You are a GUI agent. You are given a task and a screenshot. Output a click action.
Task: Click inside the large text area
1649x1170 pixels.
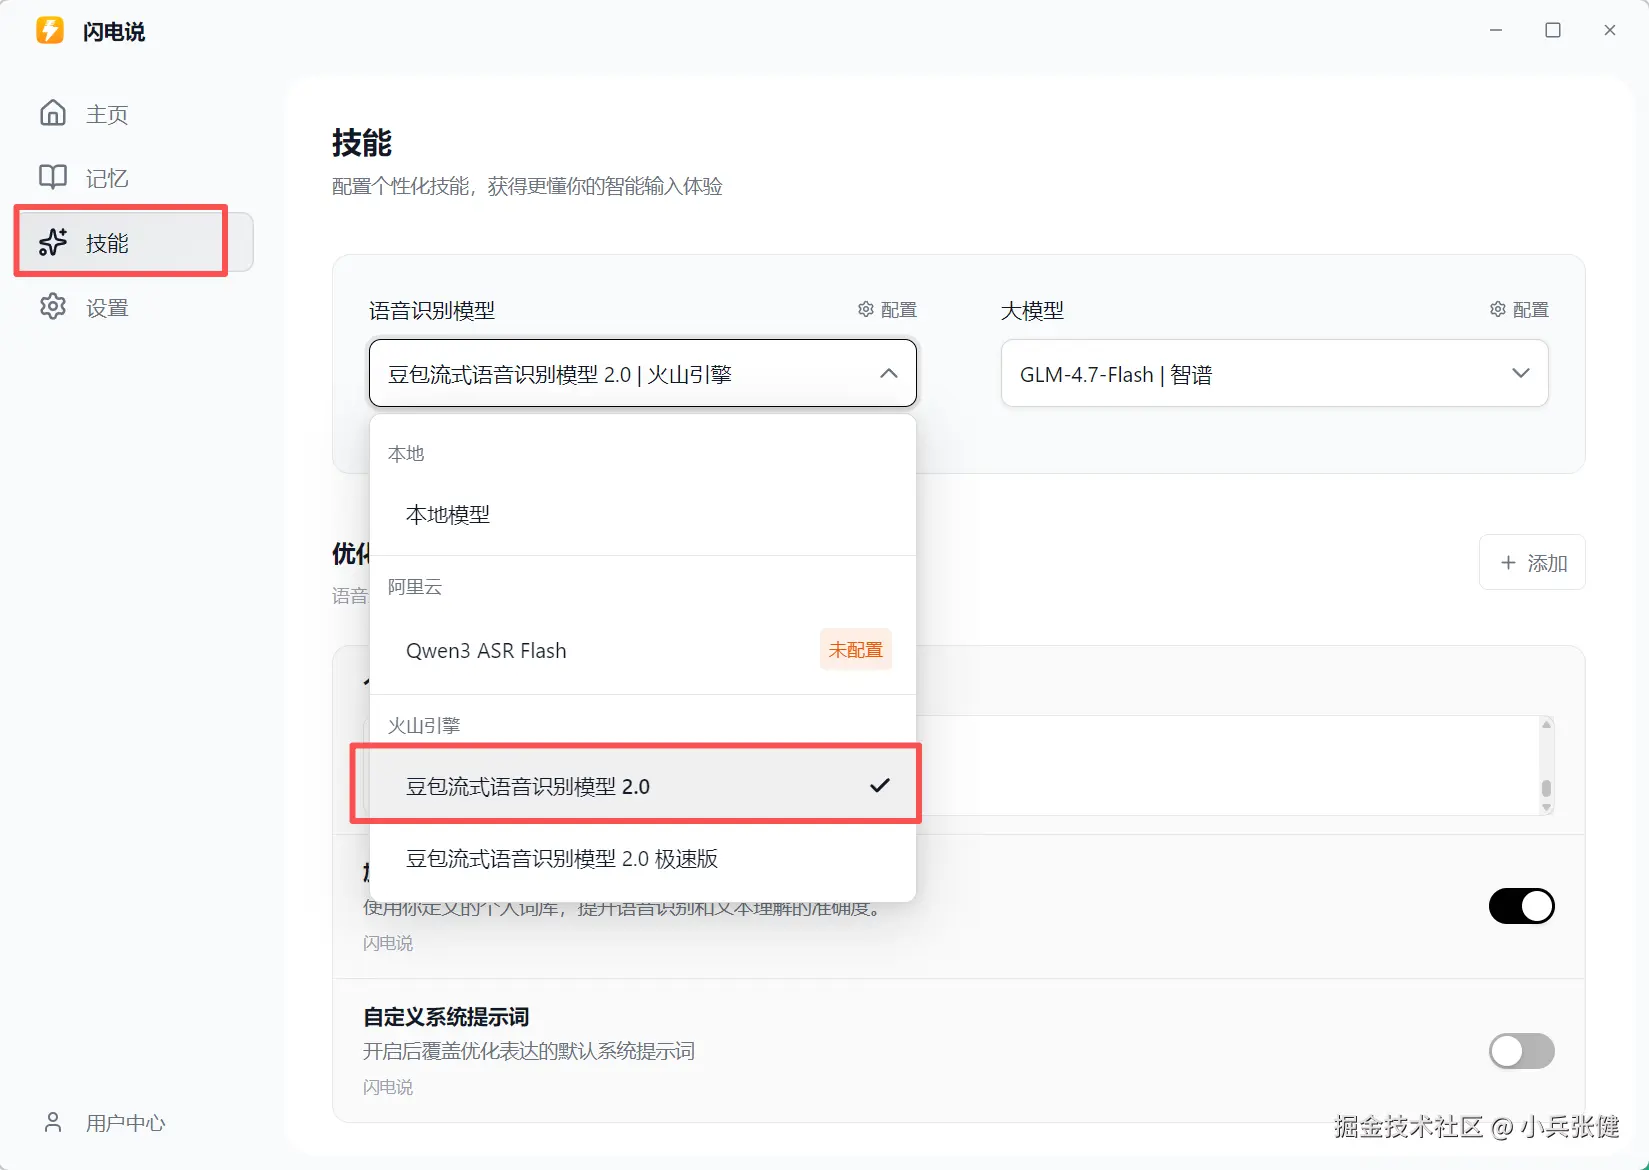point(1228,765)
